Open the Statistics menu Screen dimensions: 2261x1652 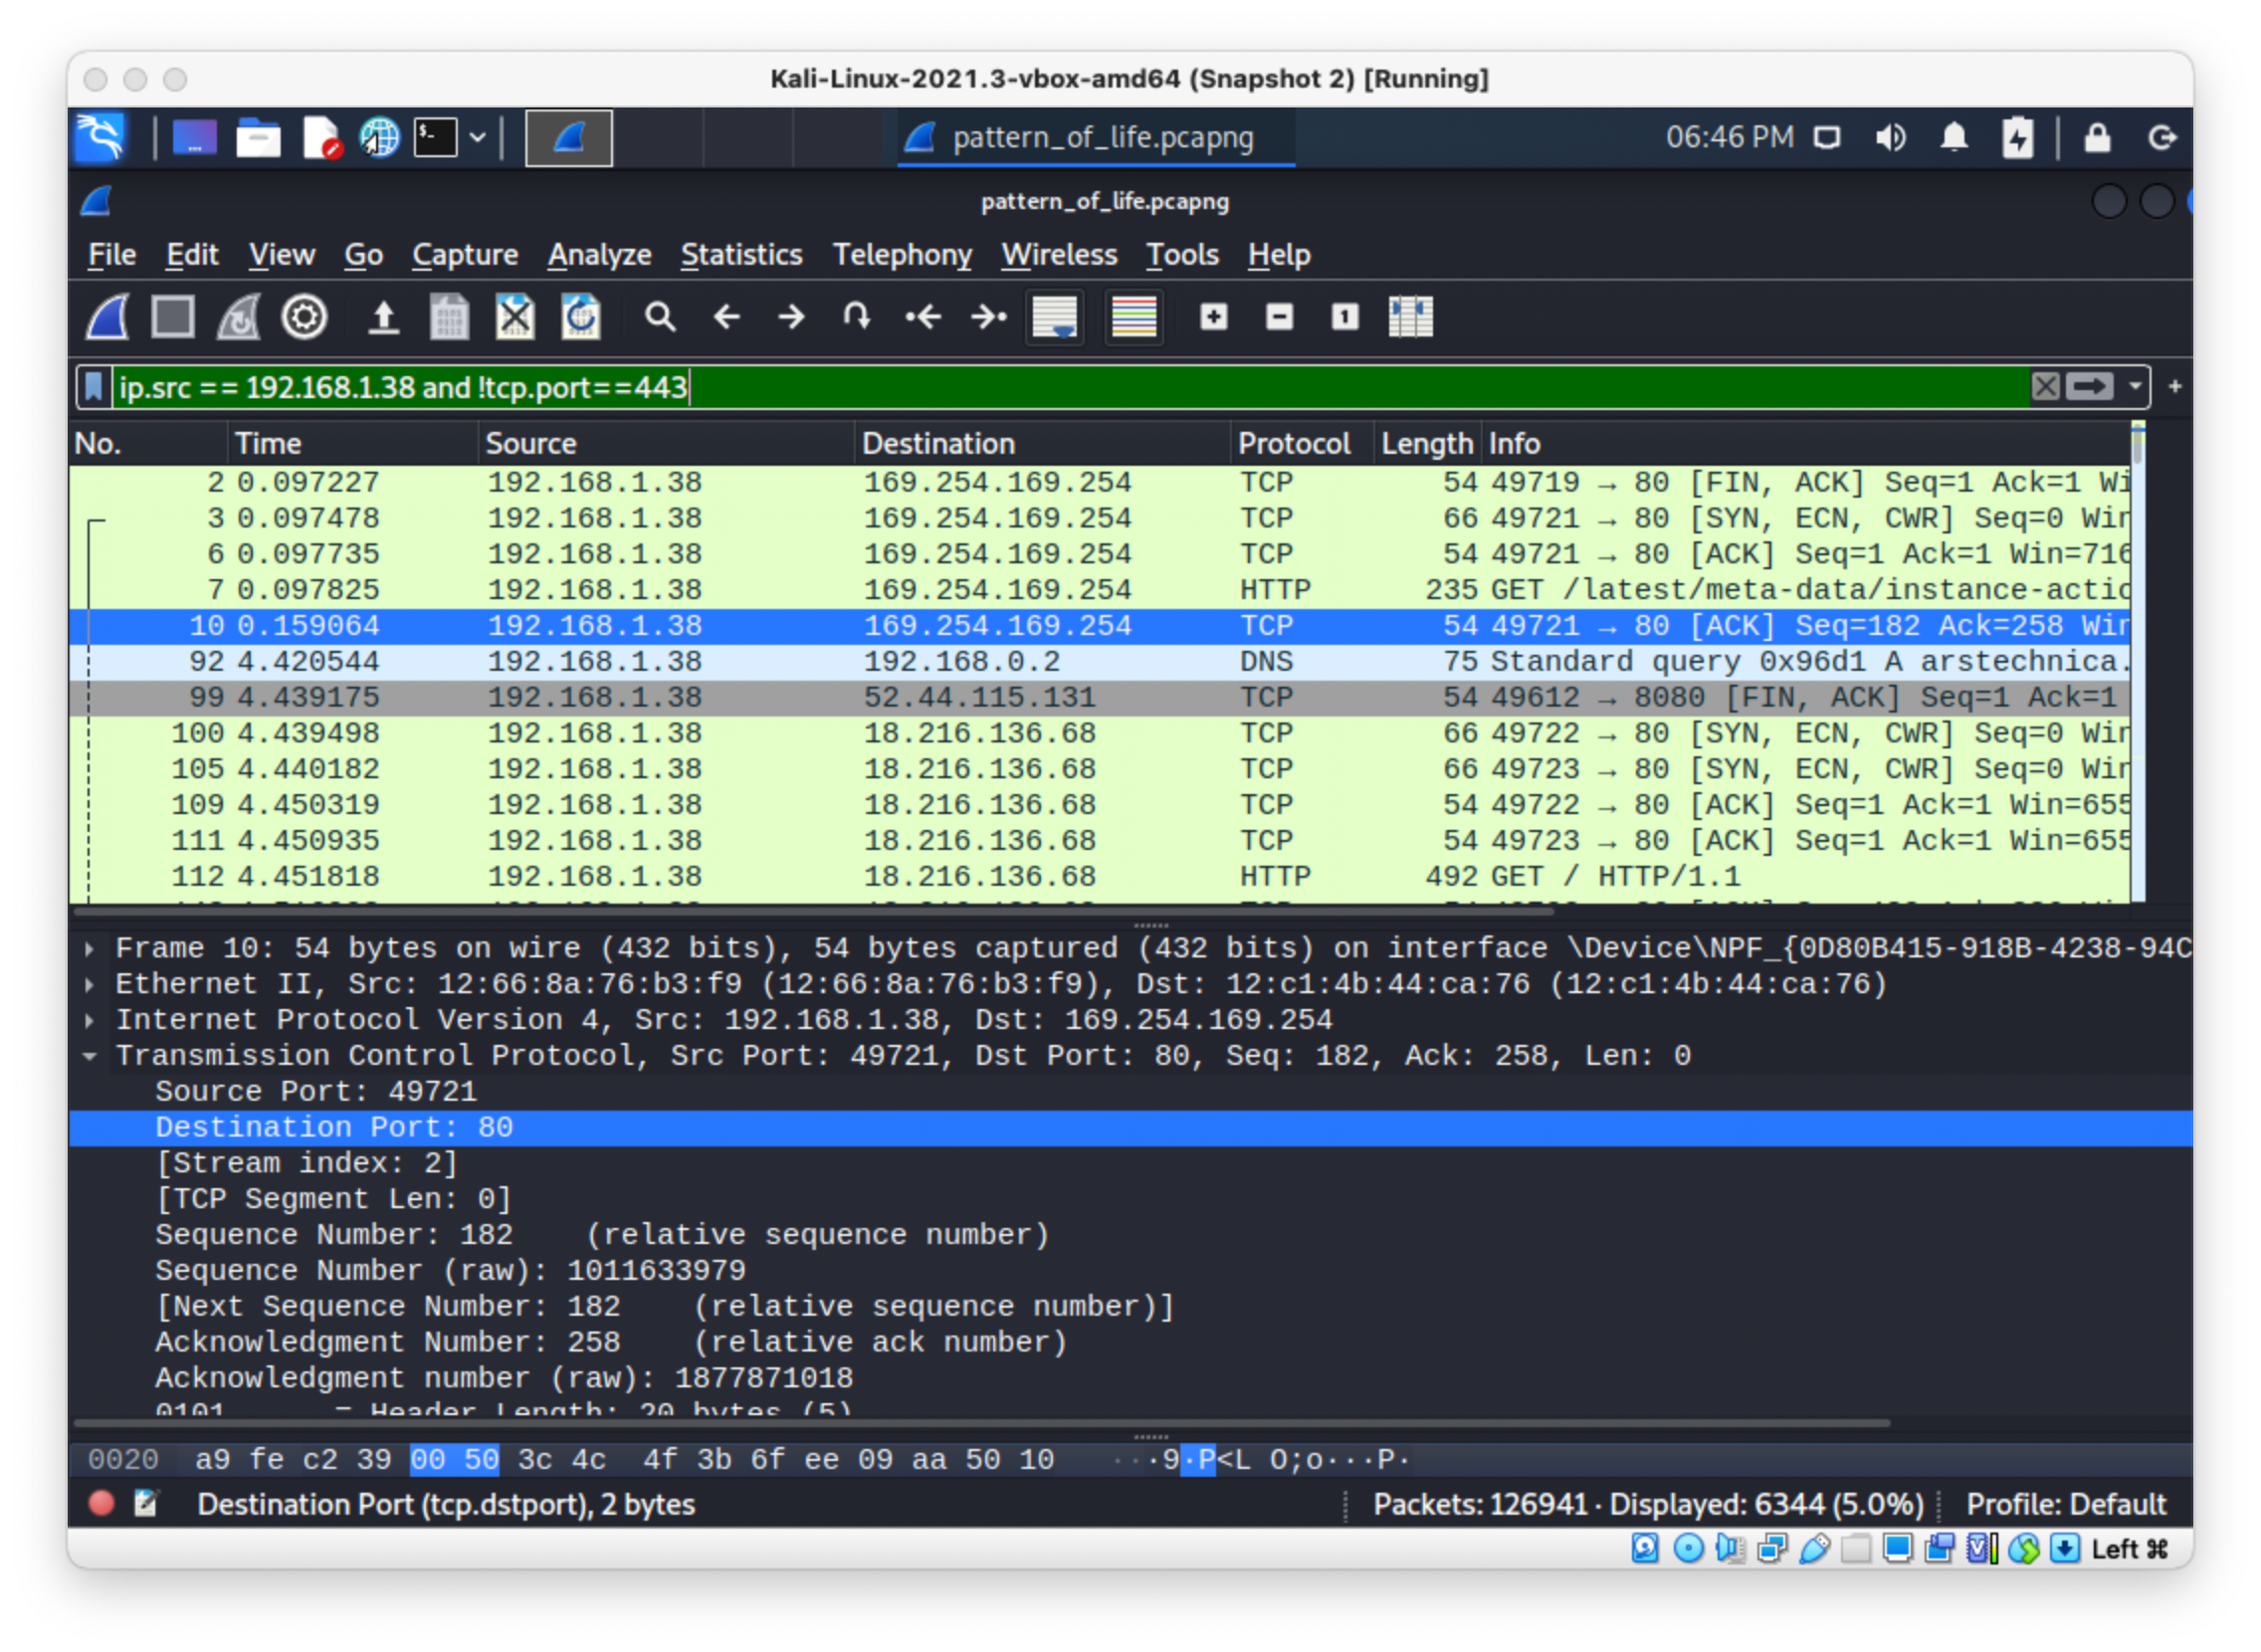tap(742, 255)
